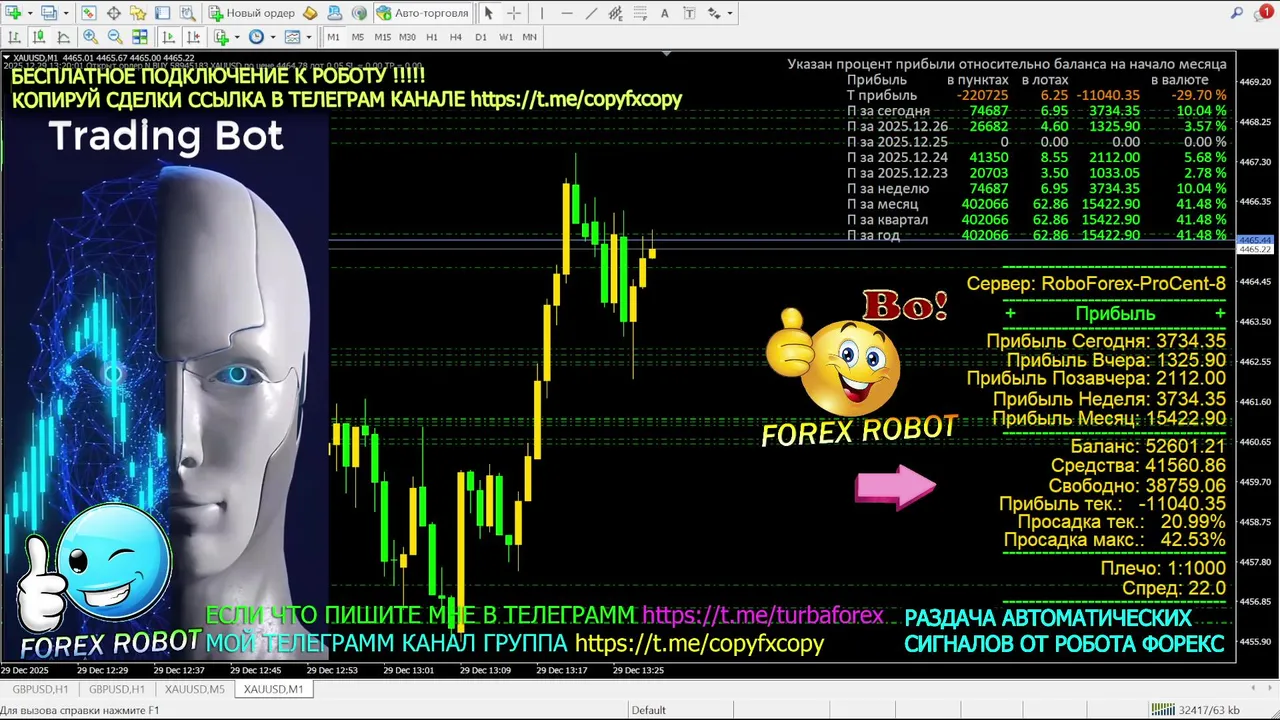Switch to line chart display
This screenshot has height=720, width=1280.
(x=63, y=37)
